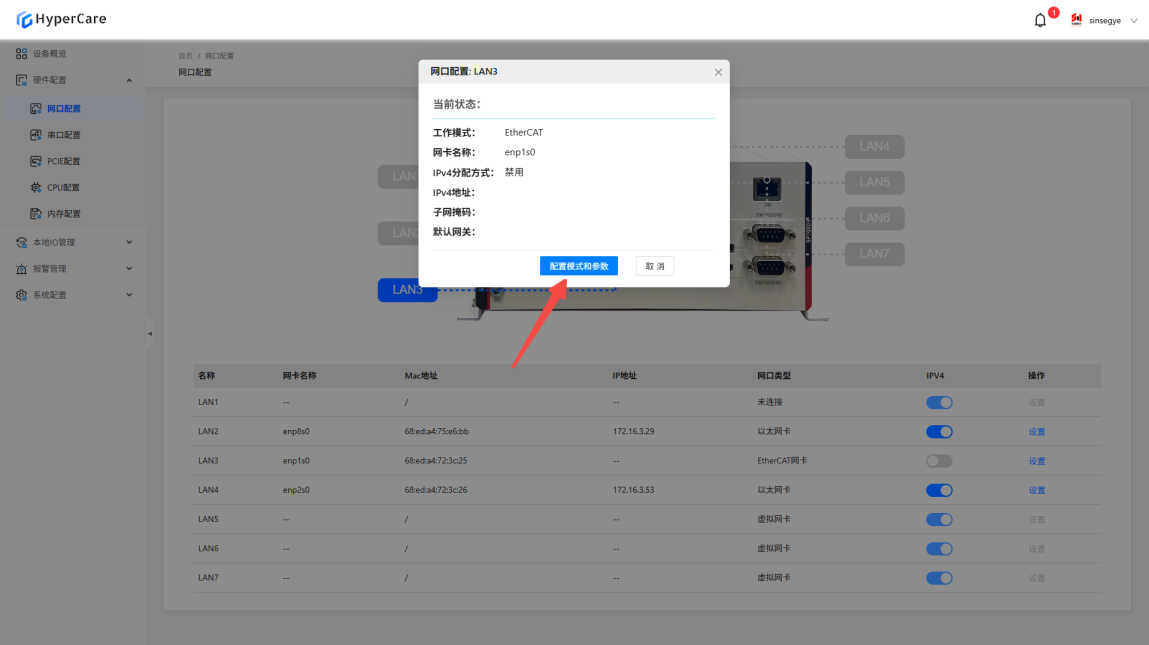Click the EtherCAT work mode value in dialog
Viewport: 1149px width, 645px height.
point(523,133)
